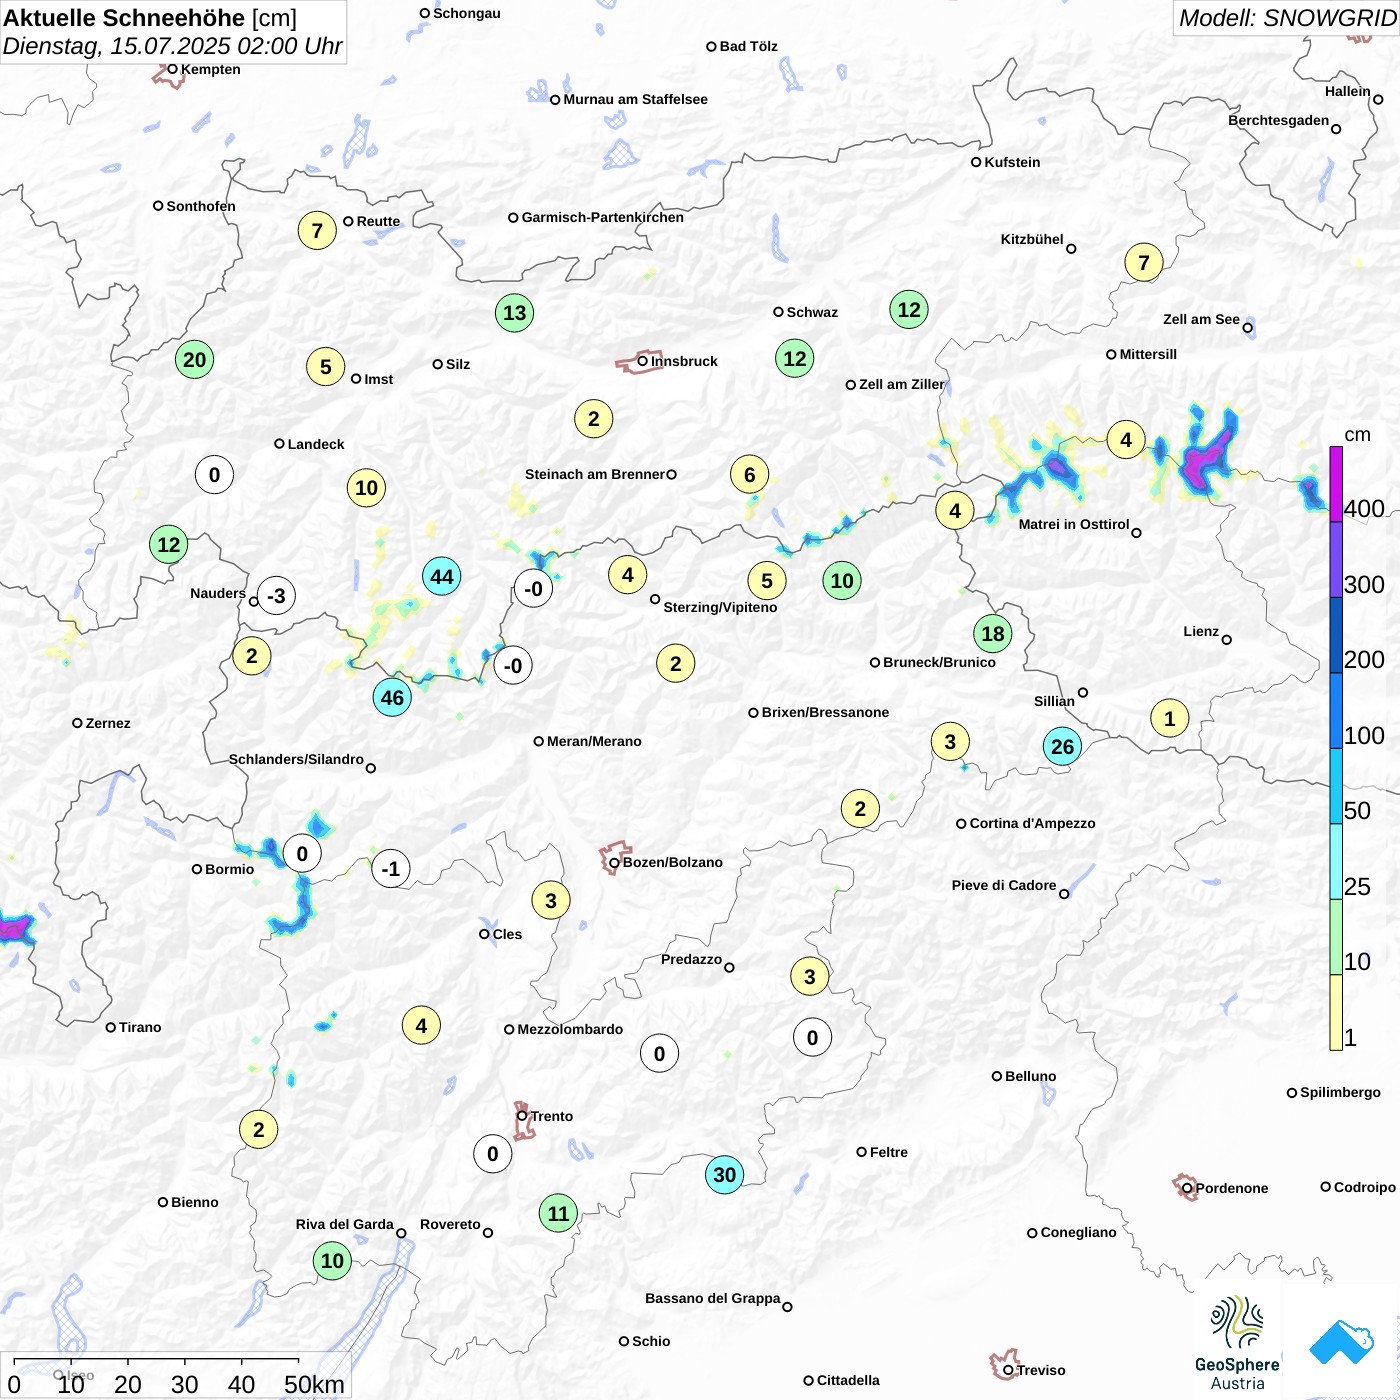The image size is (1400, 1400).
Task: Click the magenta 400 cm legend color
Action: point(1336,484)
